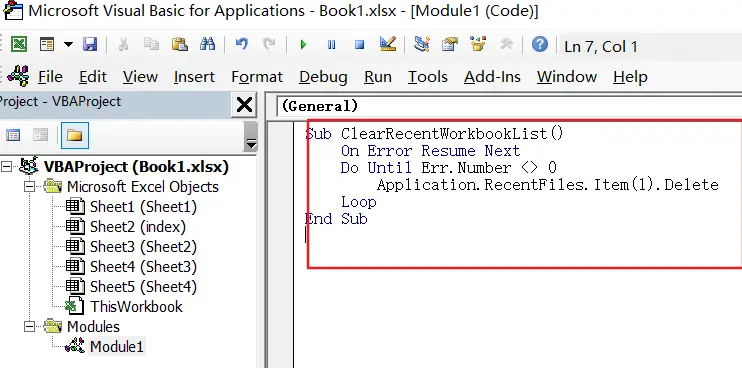The width and height of the screenshot is (742, 368).
Task: Save Book1 with the floppy disk icon
Action: 90,45
